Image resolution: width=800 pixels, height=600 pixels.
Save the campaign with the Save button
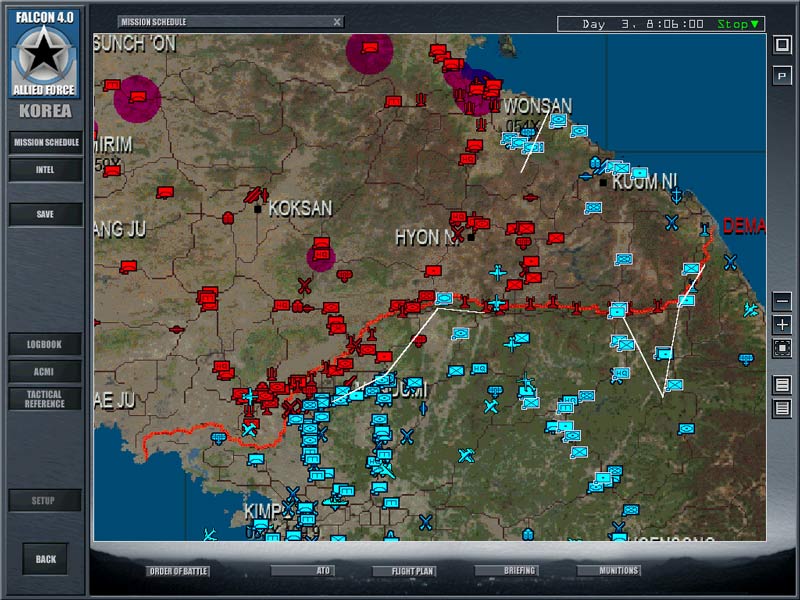[46, 214]
